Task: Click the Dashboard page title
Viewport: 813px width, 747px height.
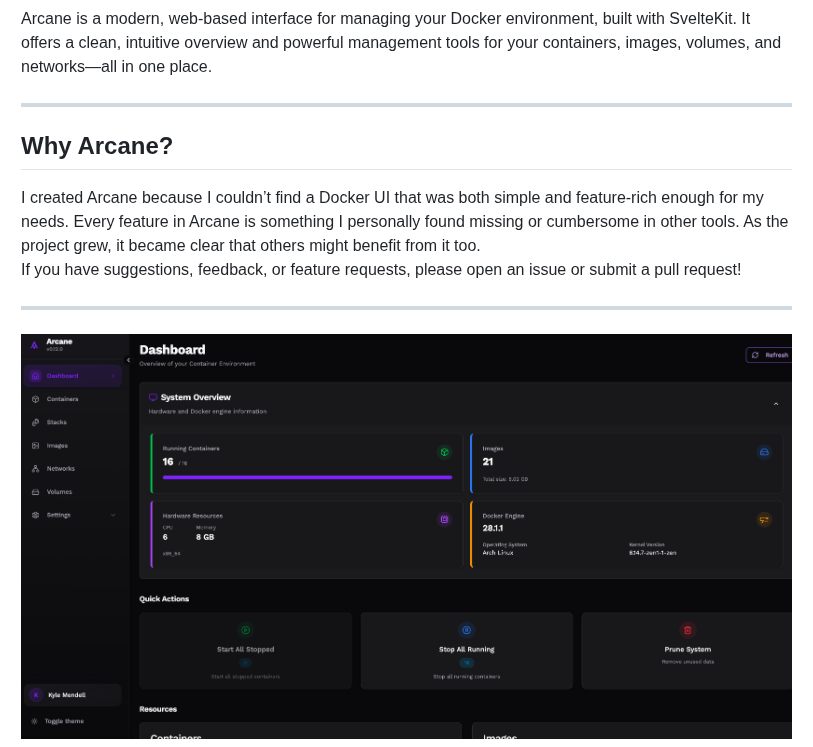Action: point(172,350)
